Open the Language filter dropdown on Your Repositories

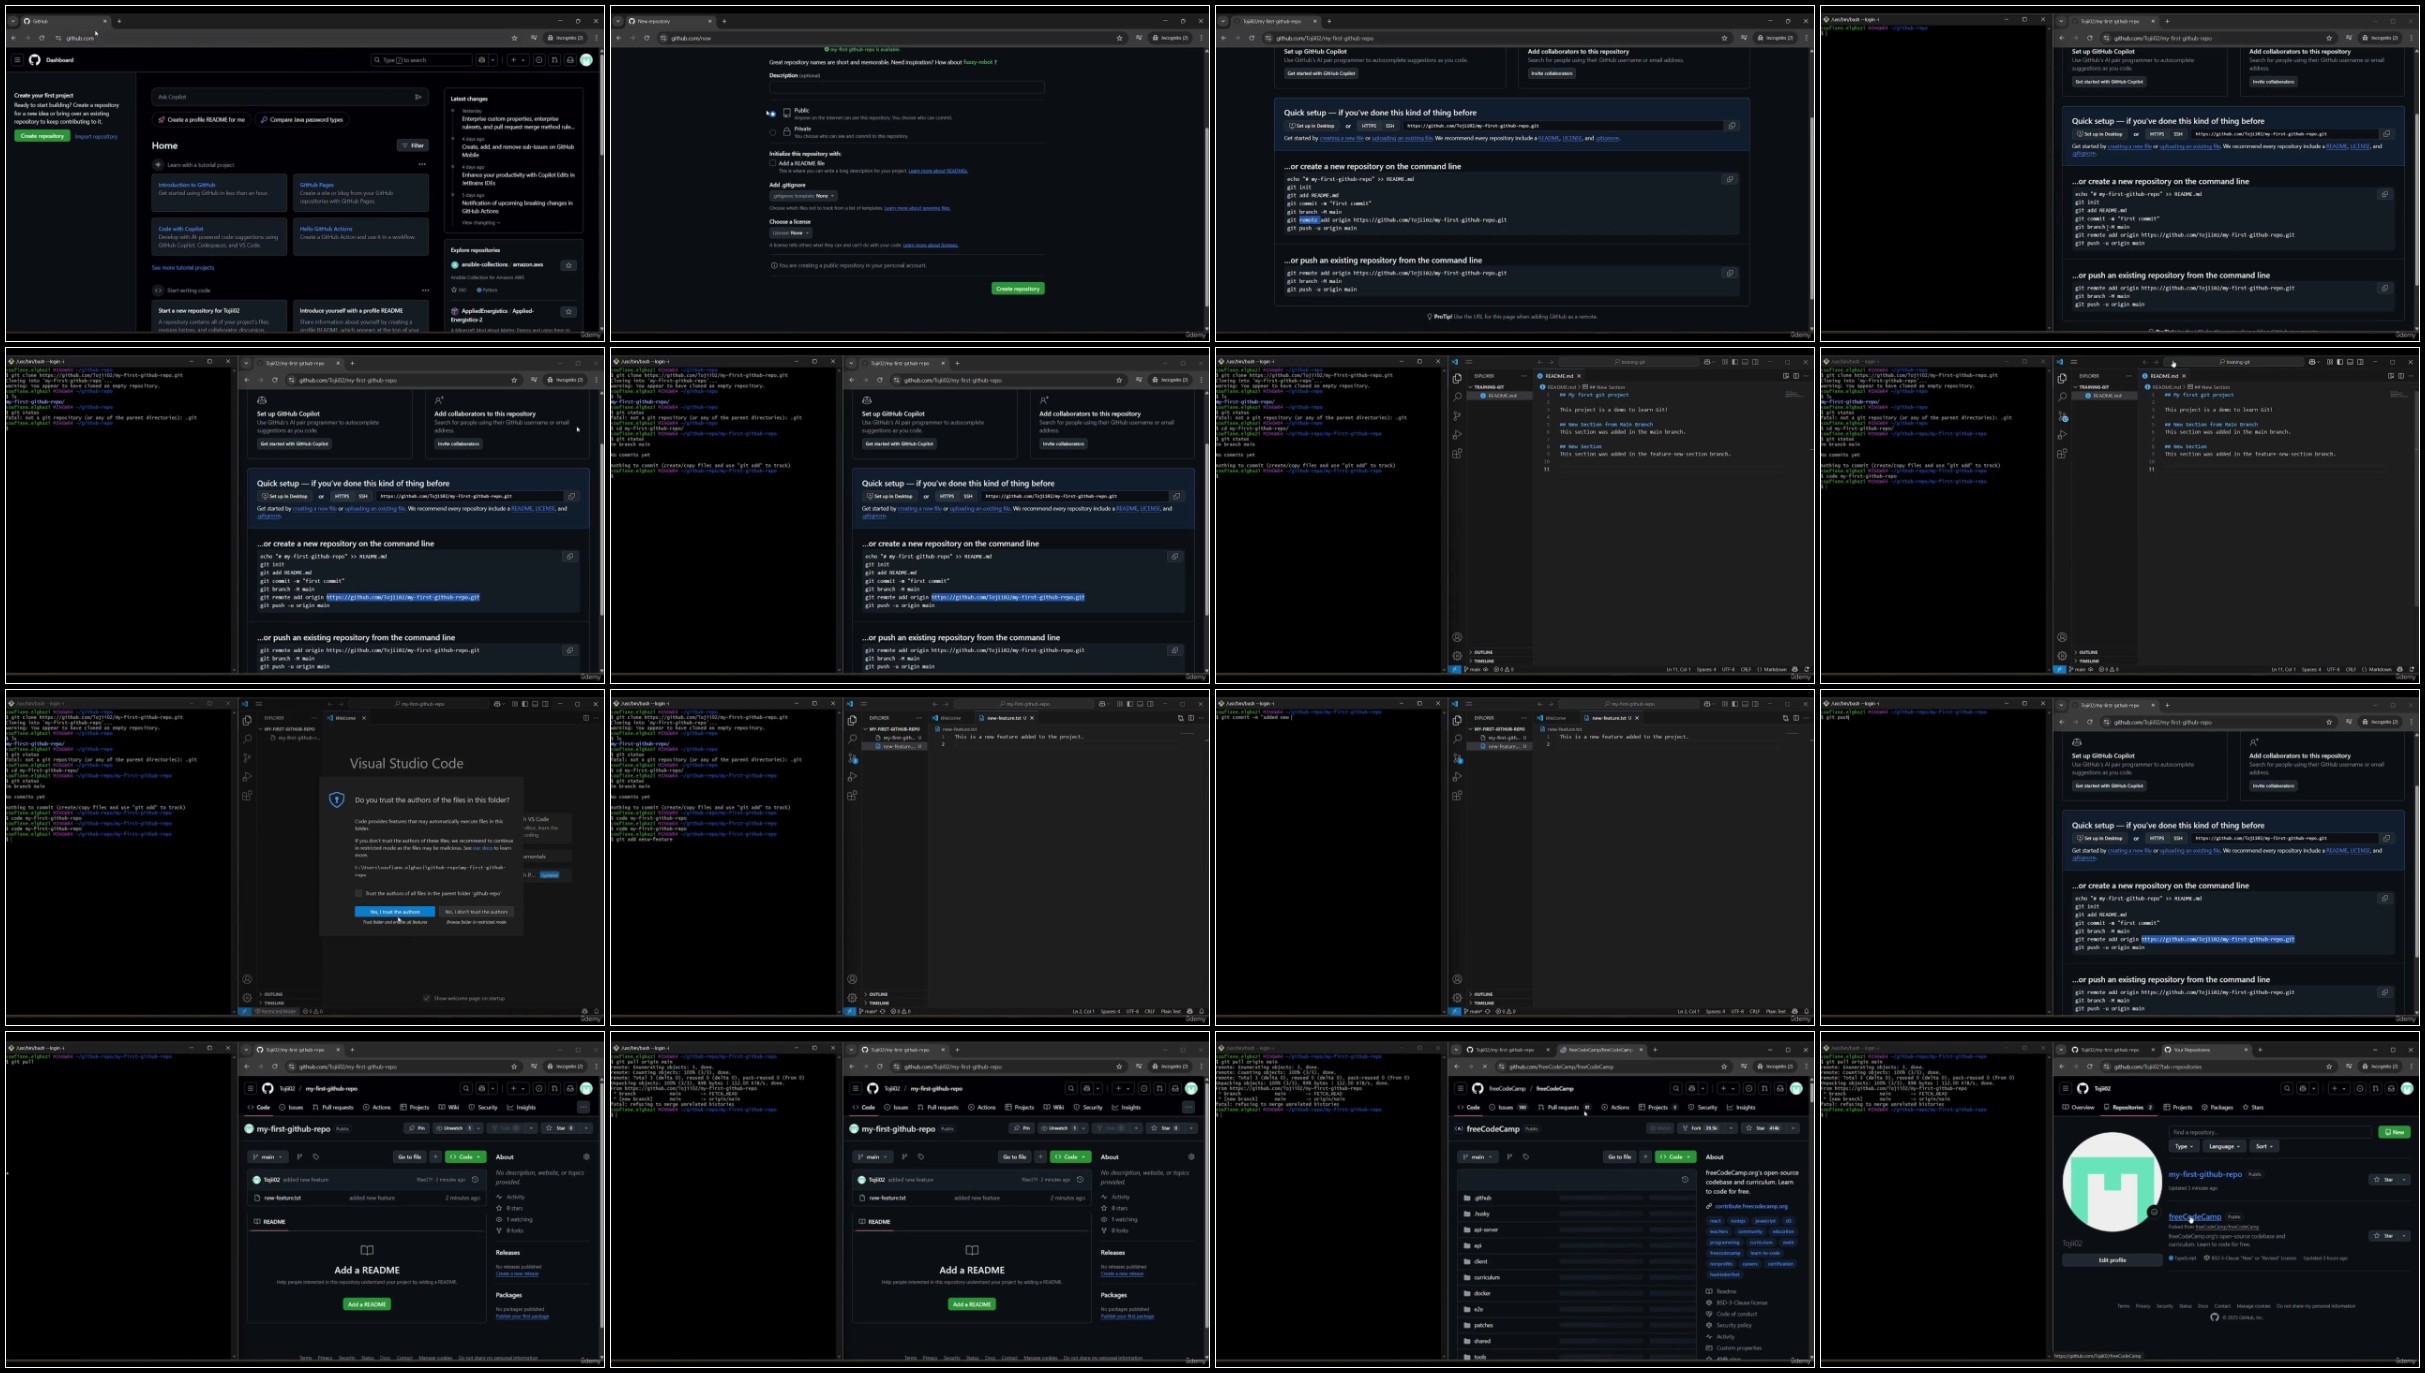tap(2224, 1146)
